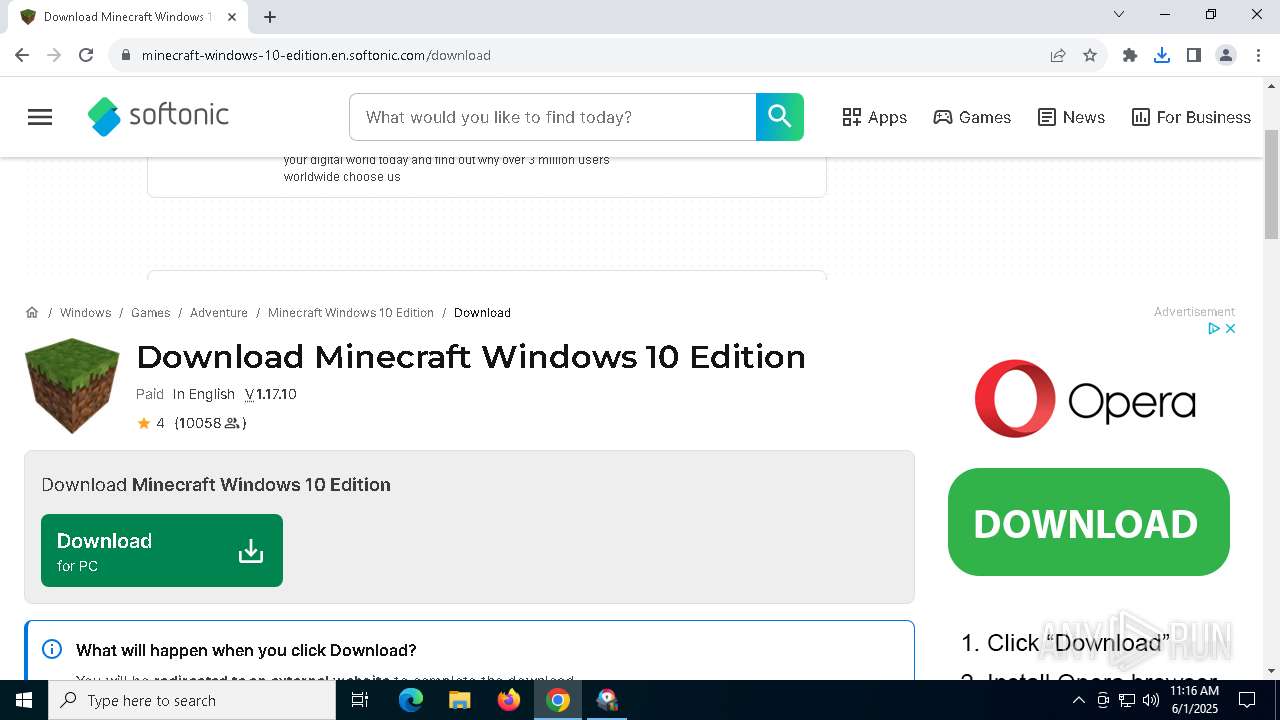Go forward with browser forward arrow
Viewport: 1280px width, 720px height.
pos(54,55)
